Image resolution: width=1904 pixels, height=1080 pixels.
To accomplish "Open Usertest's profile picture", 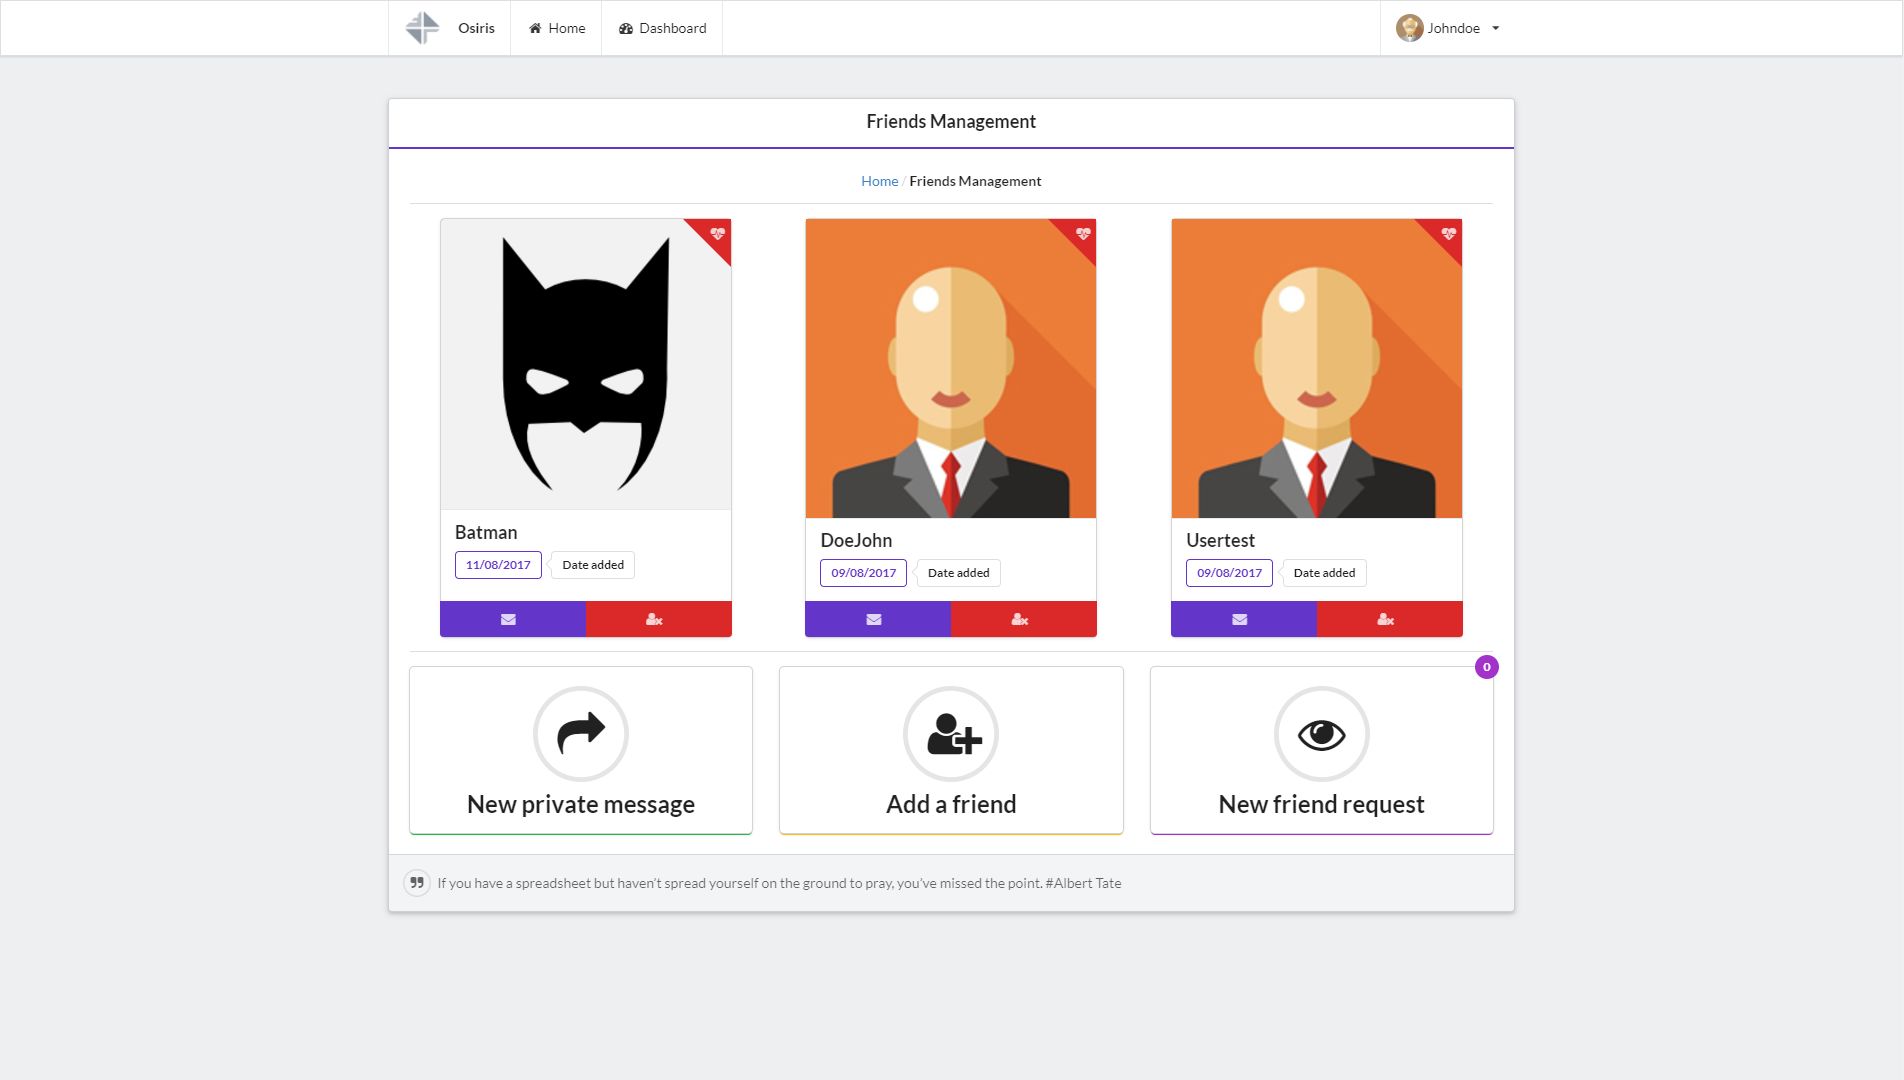I will pos(1317,368).
